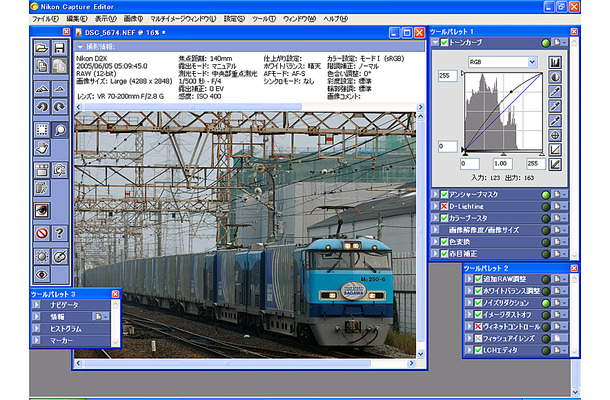Click the red-eye image icon in toolbar
Viewport: 610px width, 400px height.
coord(42,211)
